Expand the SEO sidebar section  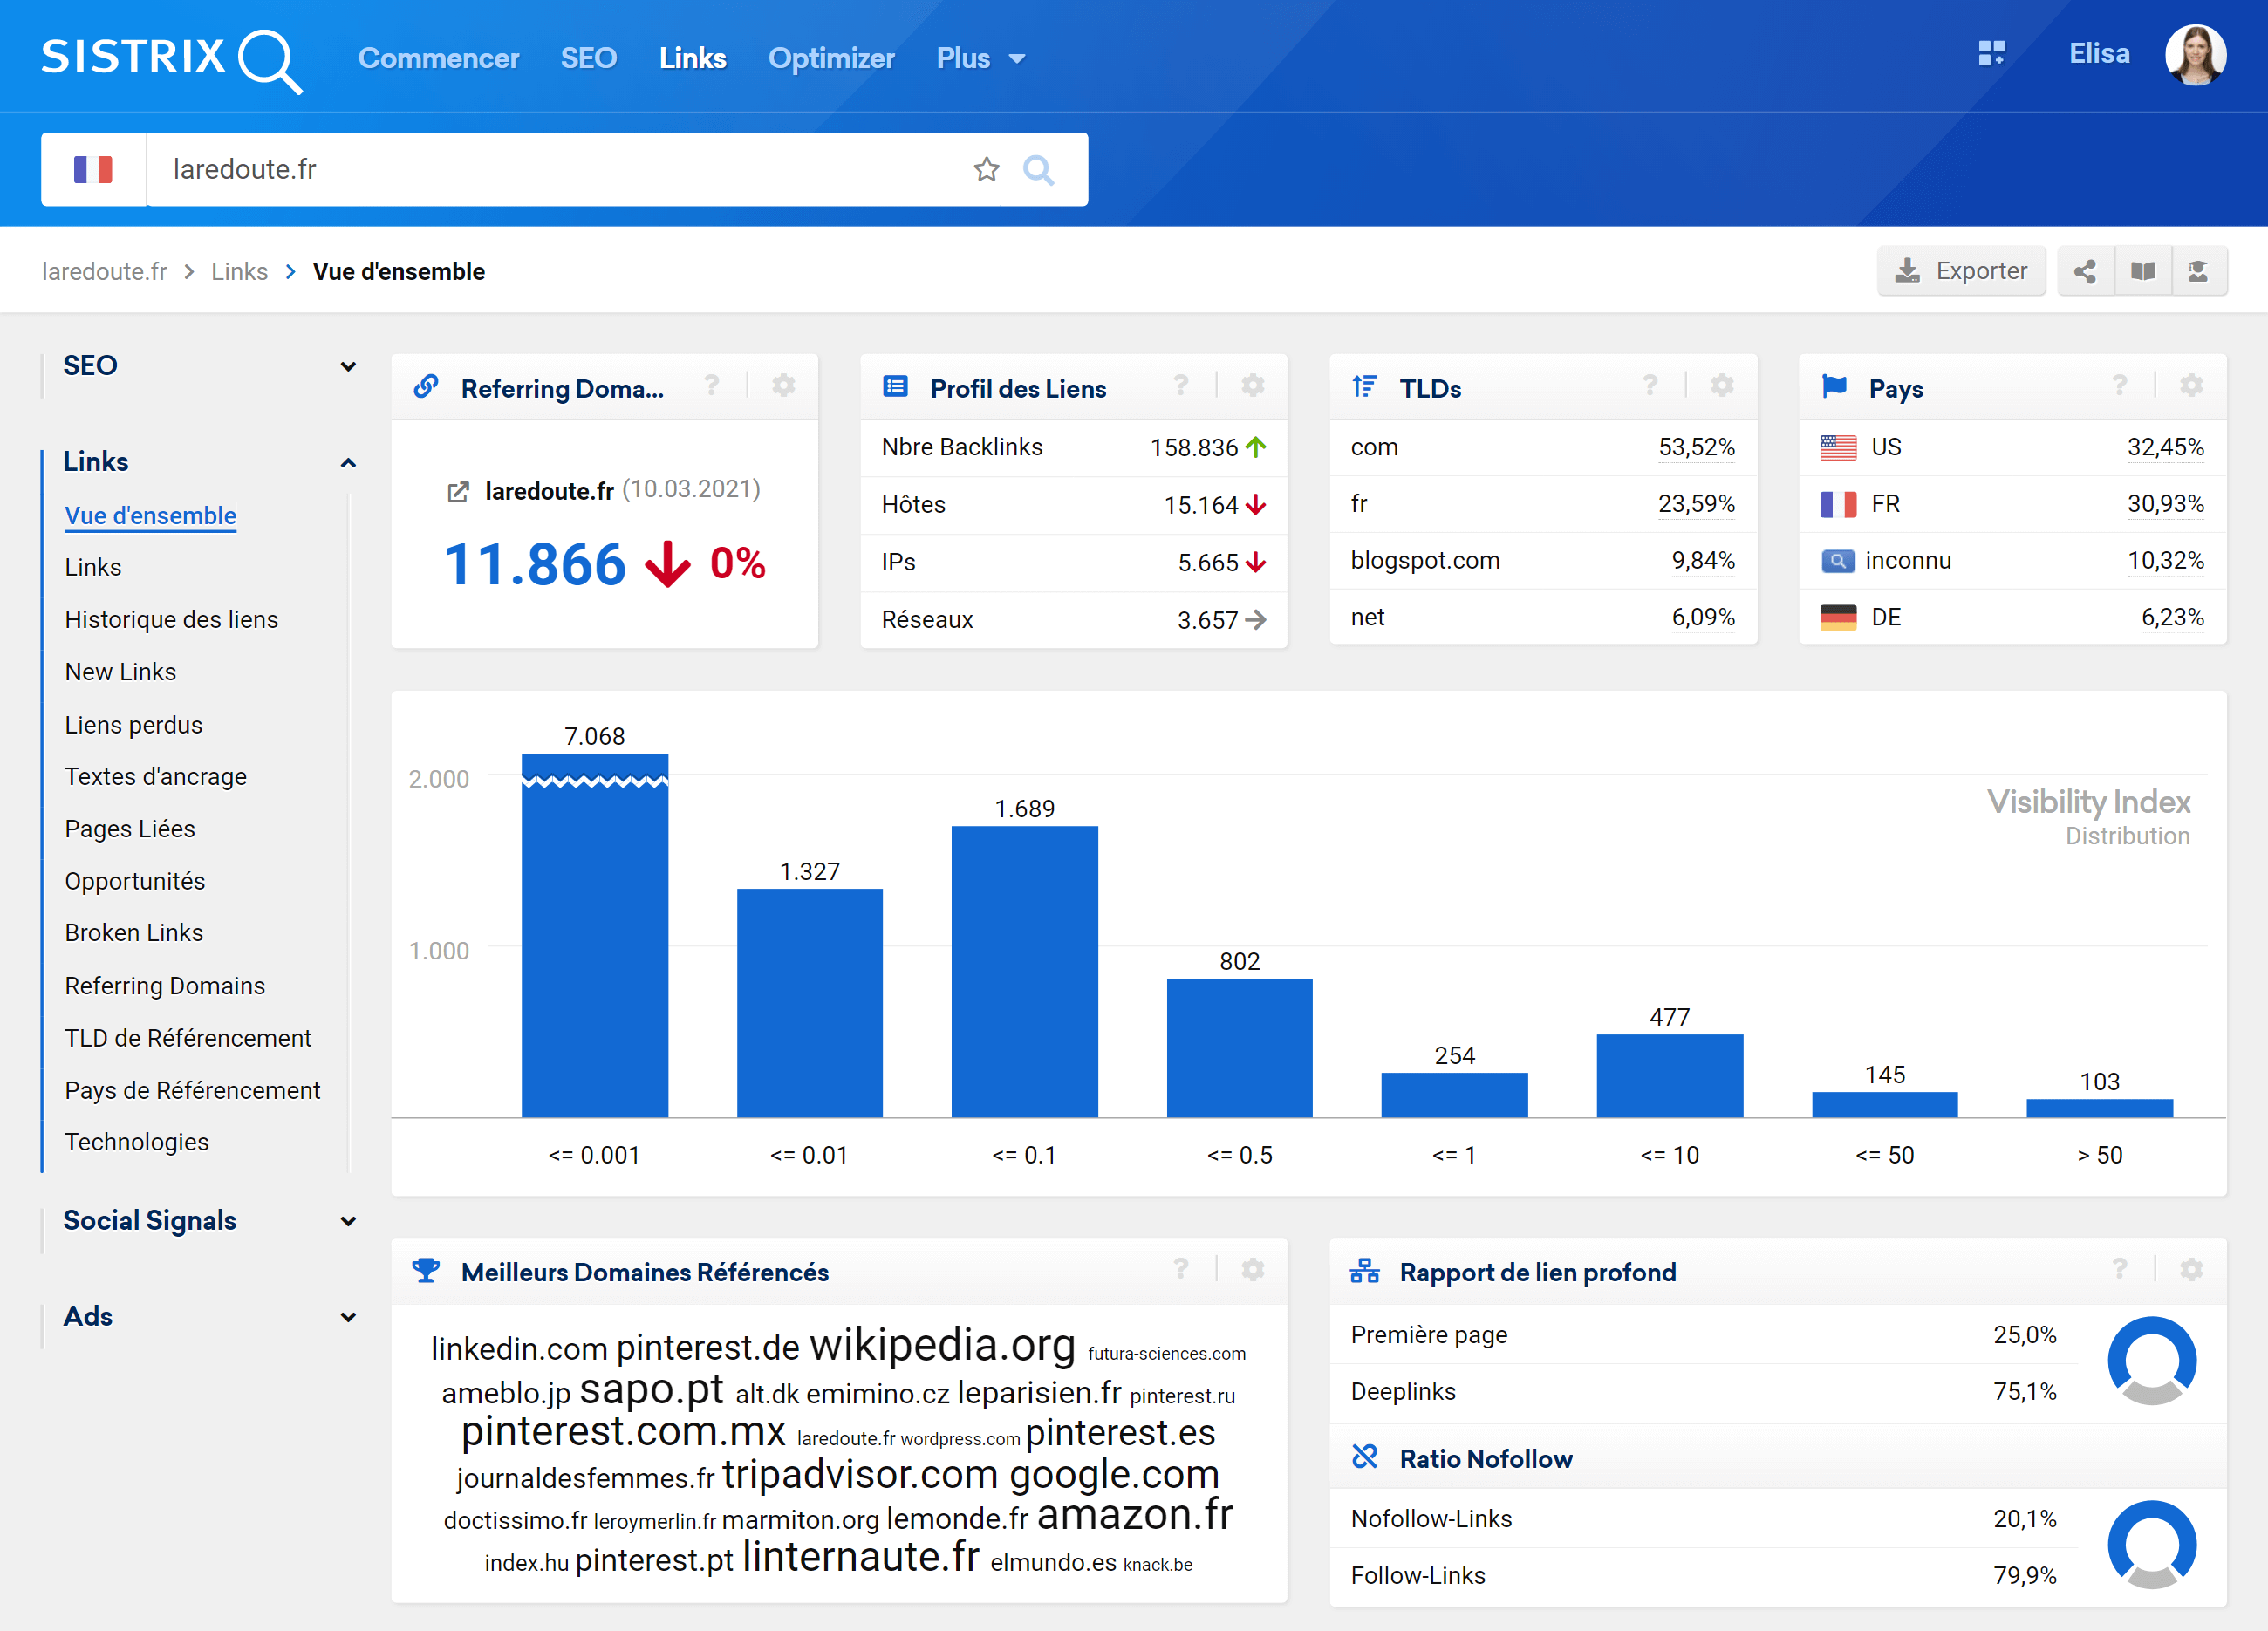click(348, 366)
